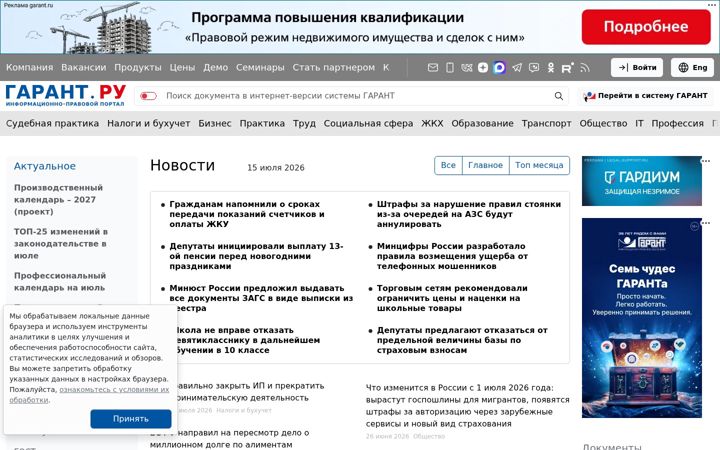The image size is (720, 450).
Task: Open news about базы по страховым взносам
Action: pos(462,340)
